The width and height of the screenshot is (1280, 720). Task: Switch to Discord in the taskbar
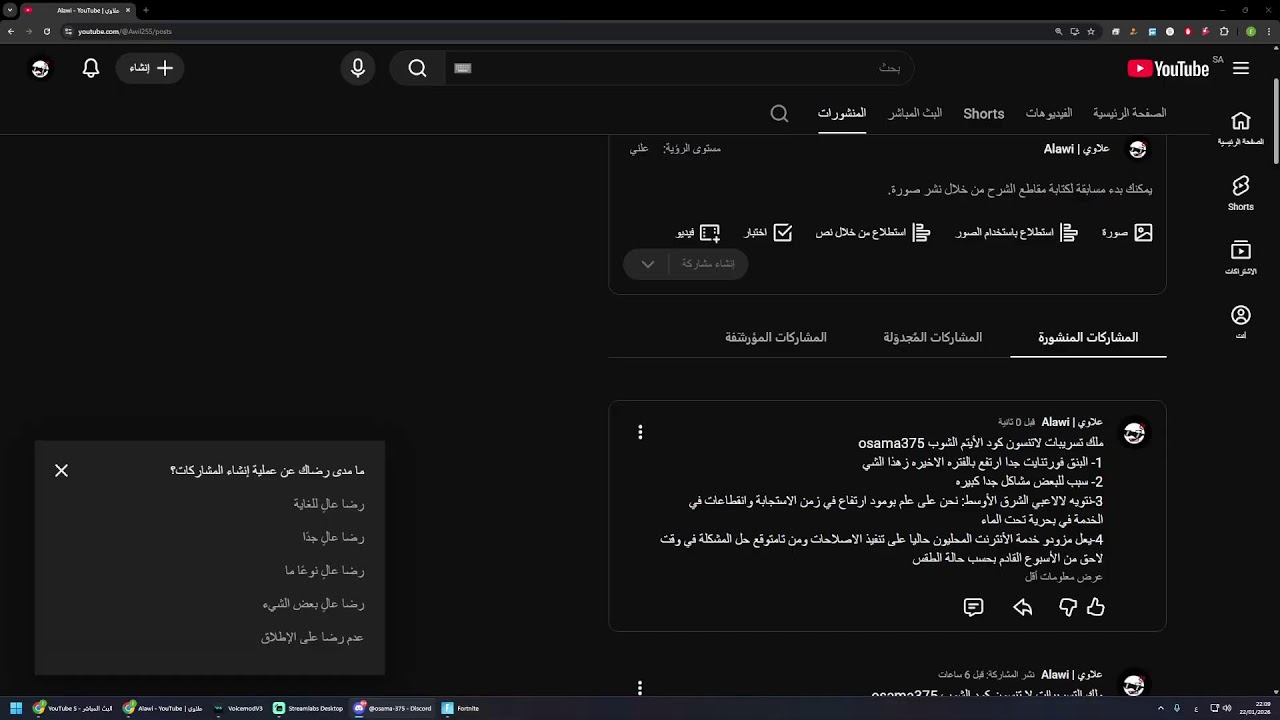coord(393,708)
